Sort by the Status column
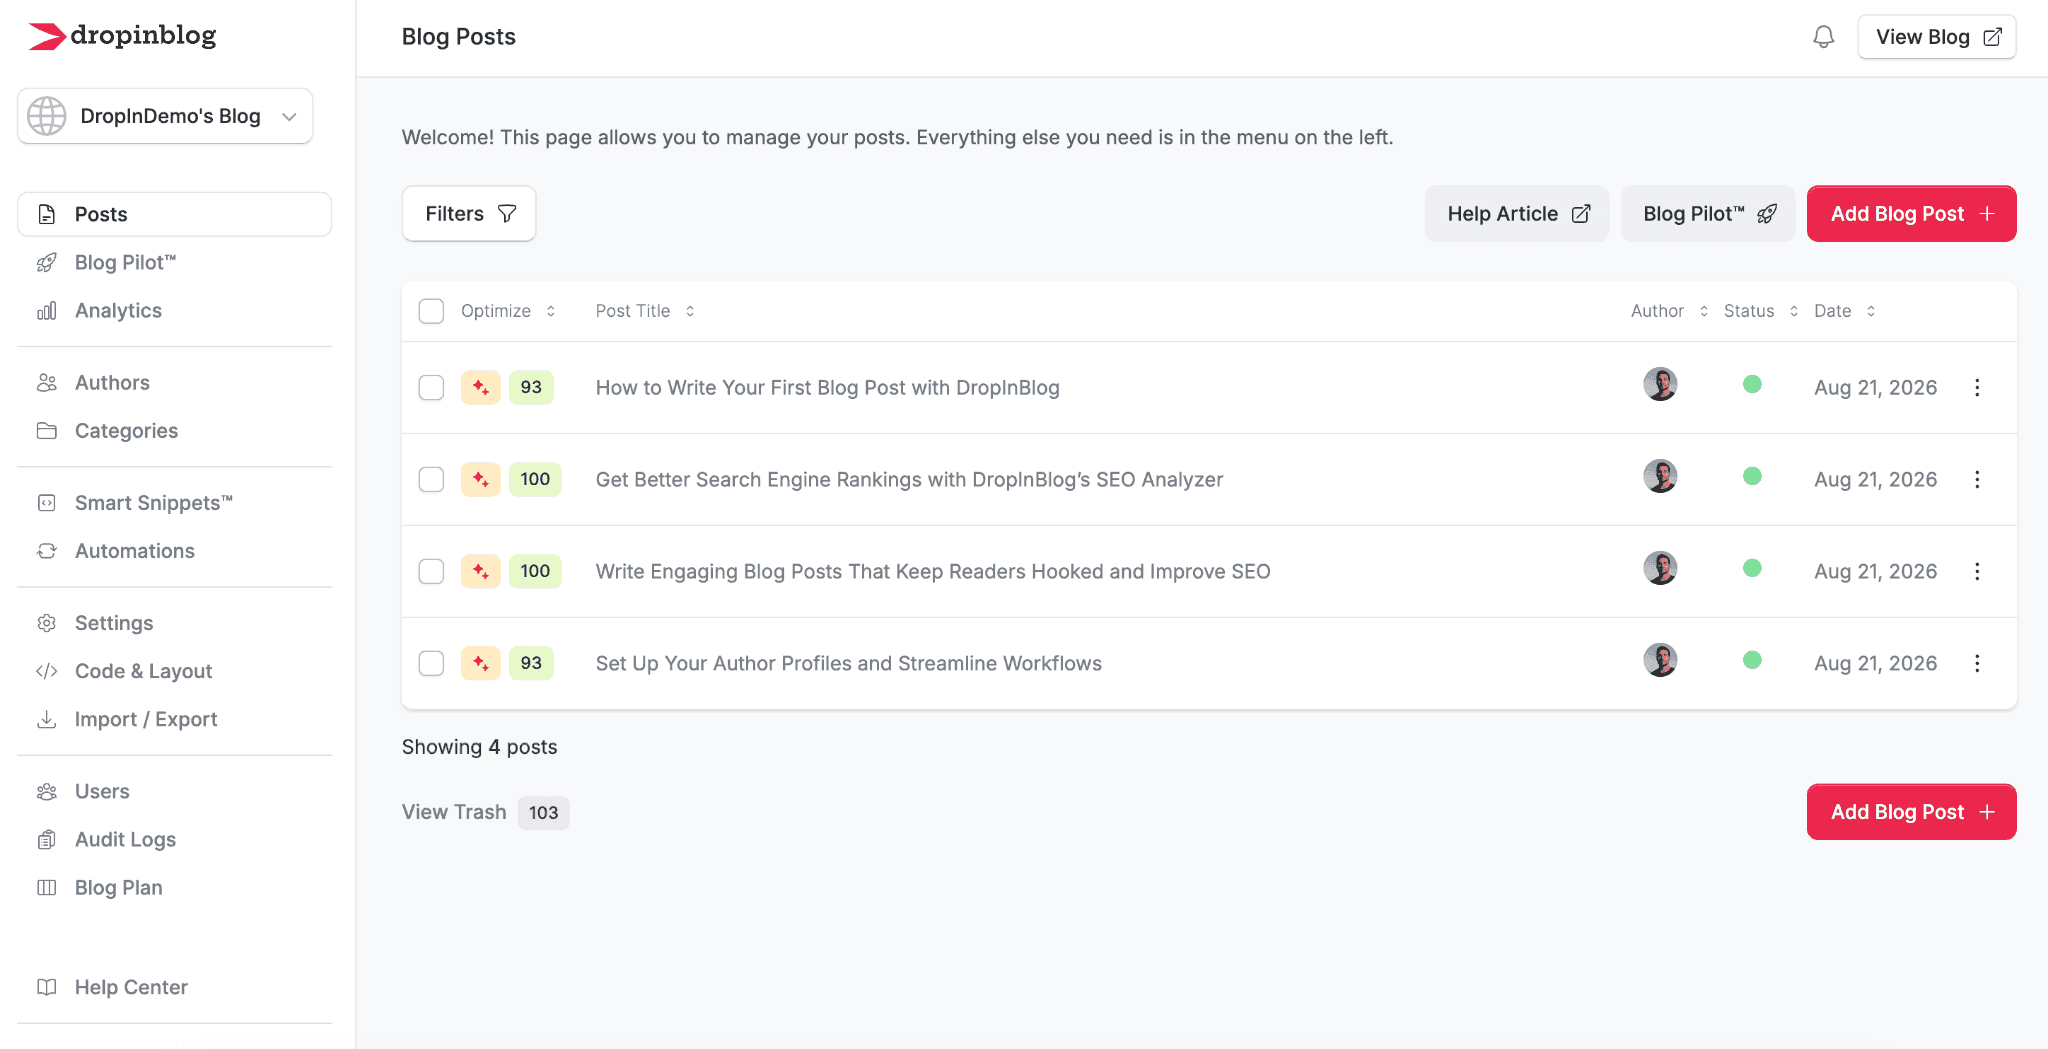The height and width of the screenshot is (1049, 2048). tap(1761, 311)
